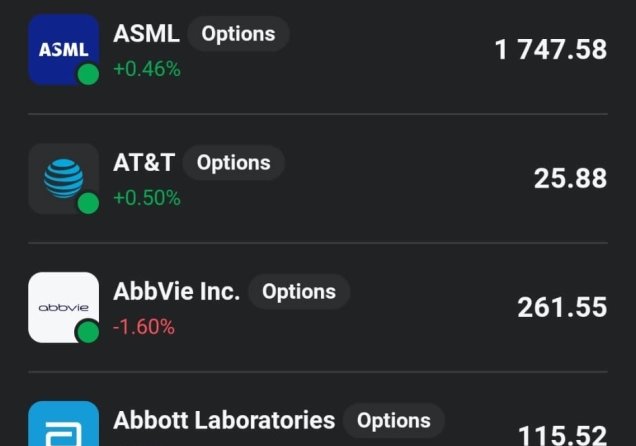Tap green status dot on ASML logo
This screenshot has height=446, width=636.
88,74
